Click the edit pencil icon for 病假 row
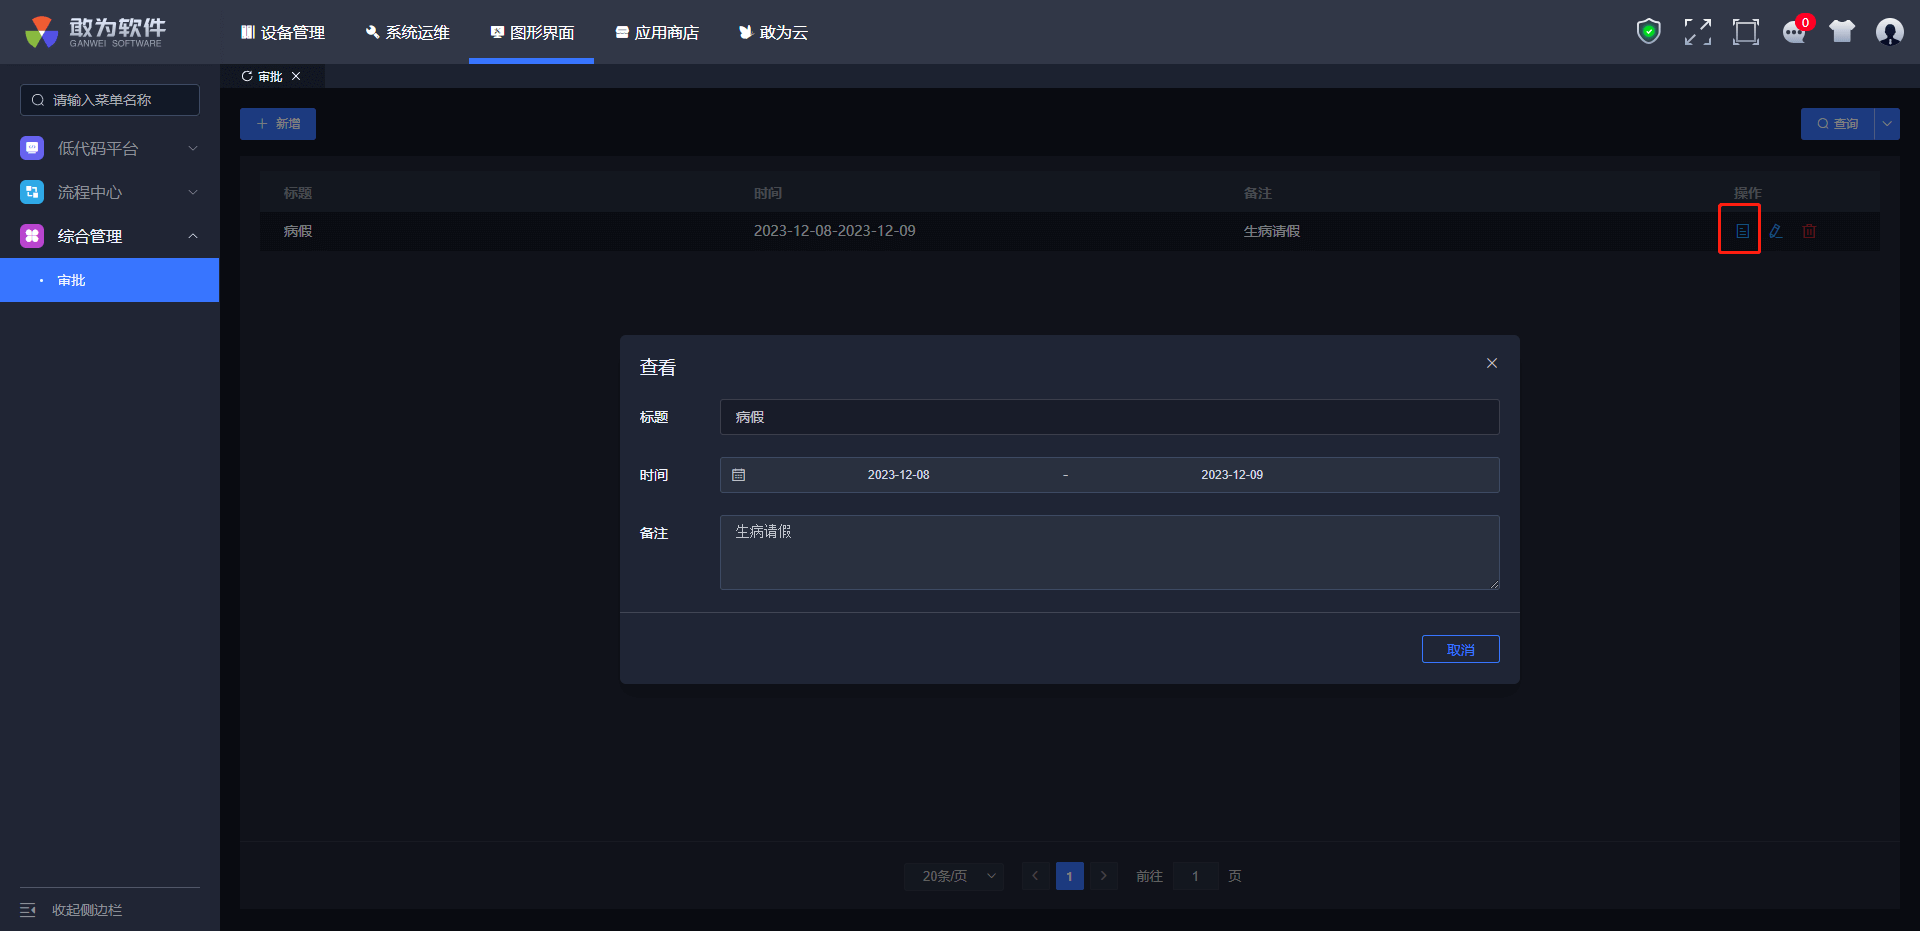The height and width of the screenshot is (931, 1920). tap(1775, 231)
